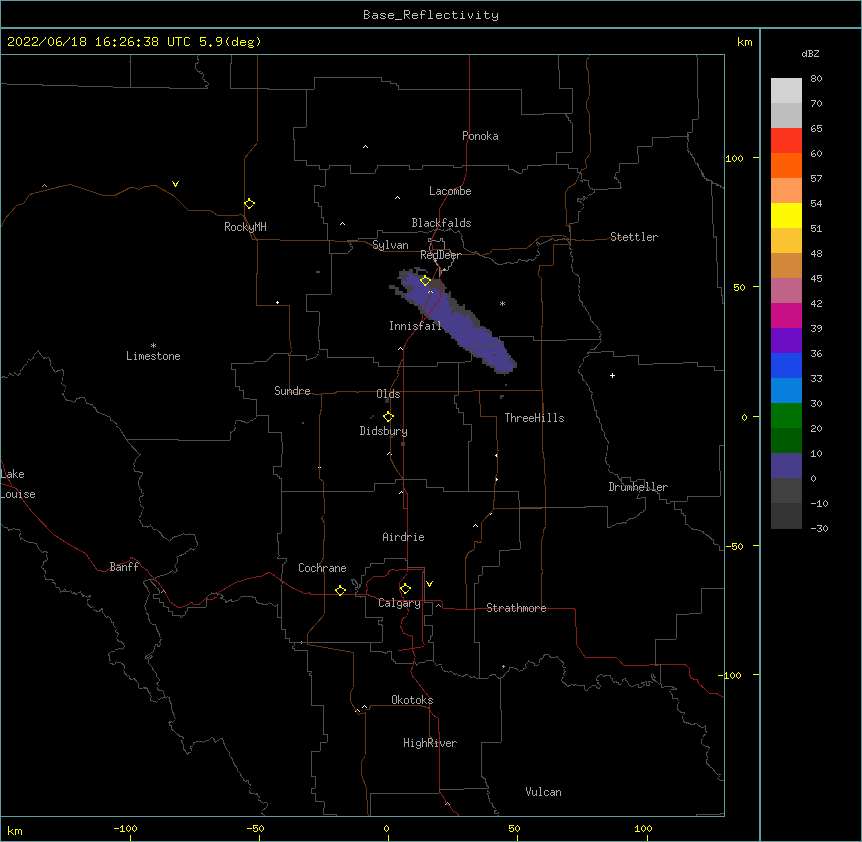This screenshot has height=842, width=862.
Task: Click the RedDeer city label
Action: click(x=440, y=255)
